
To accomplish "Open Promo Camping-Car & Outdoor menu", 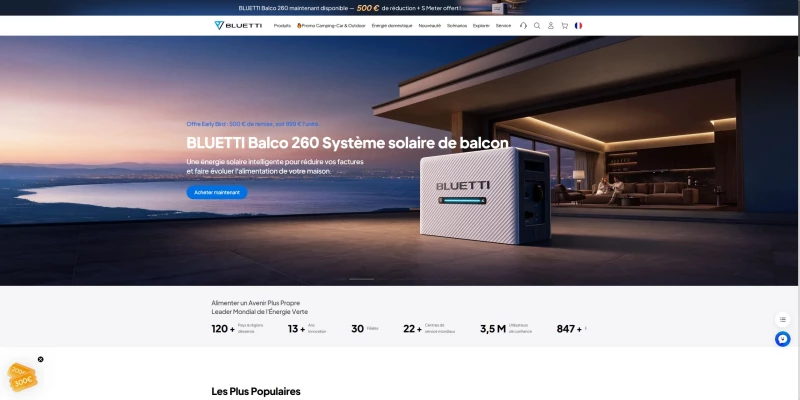I will coord(331,26).
